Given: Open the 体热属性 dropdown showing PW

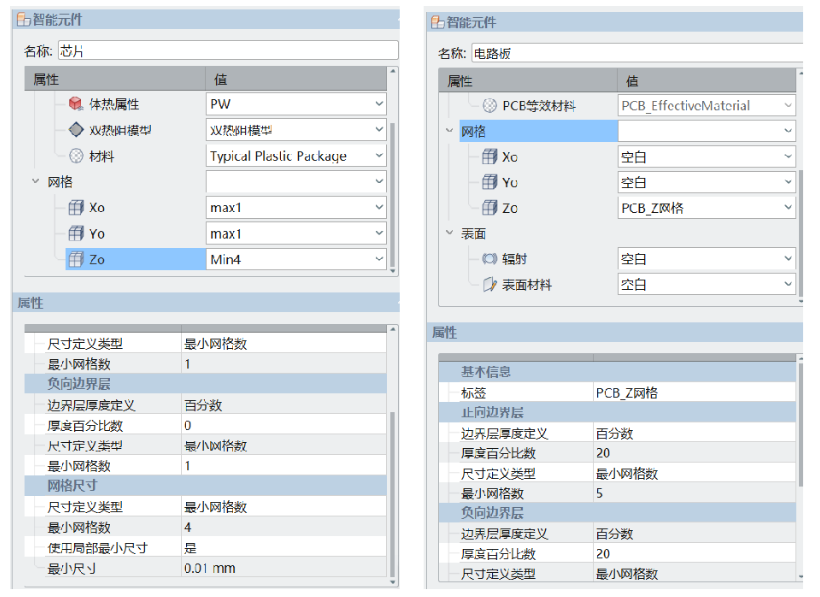Looking at the screenshot, I should coord(379,104).
